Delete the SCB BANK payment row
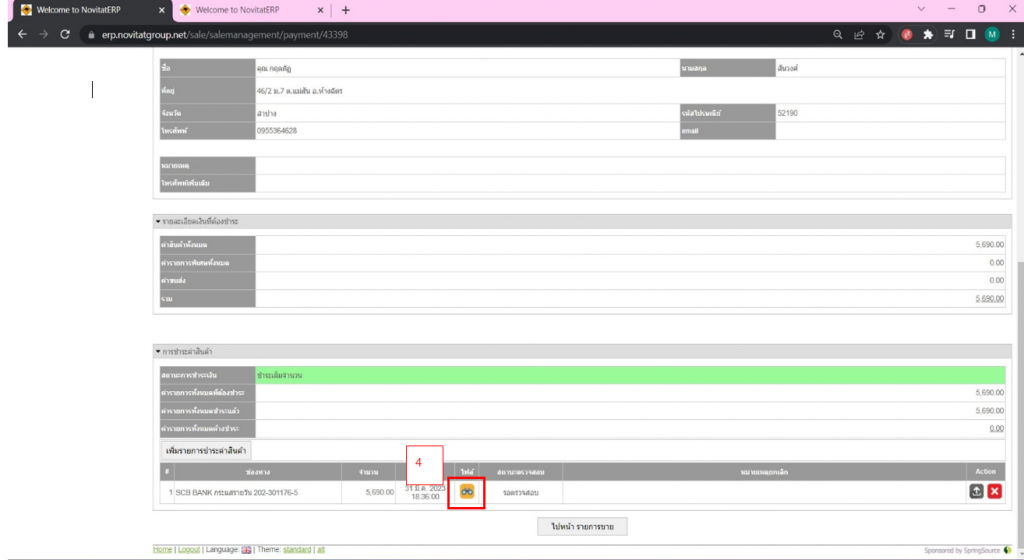The width and height of the screenshot is (1024, 560). 994,491
